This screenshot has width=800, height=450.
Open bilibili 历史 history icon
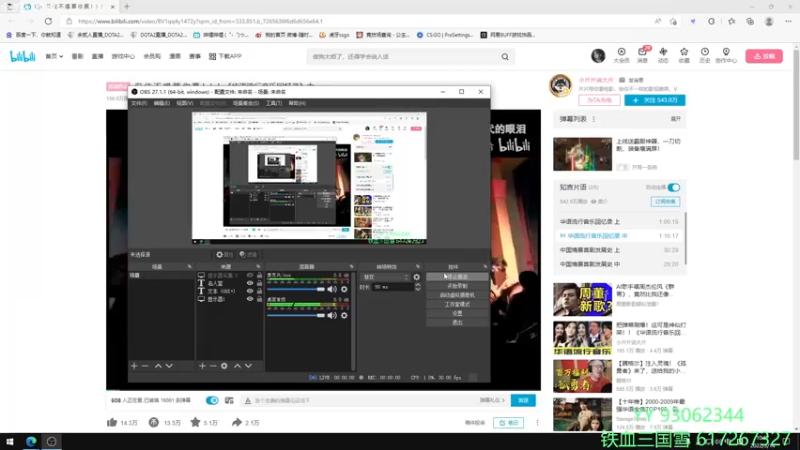(705, 55)
